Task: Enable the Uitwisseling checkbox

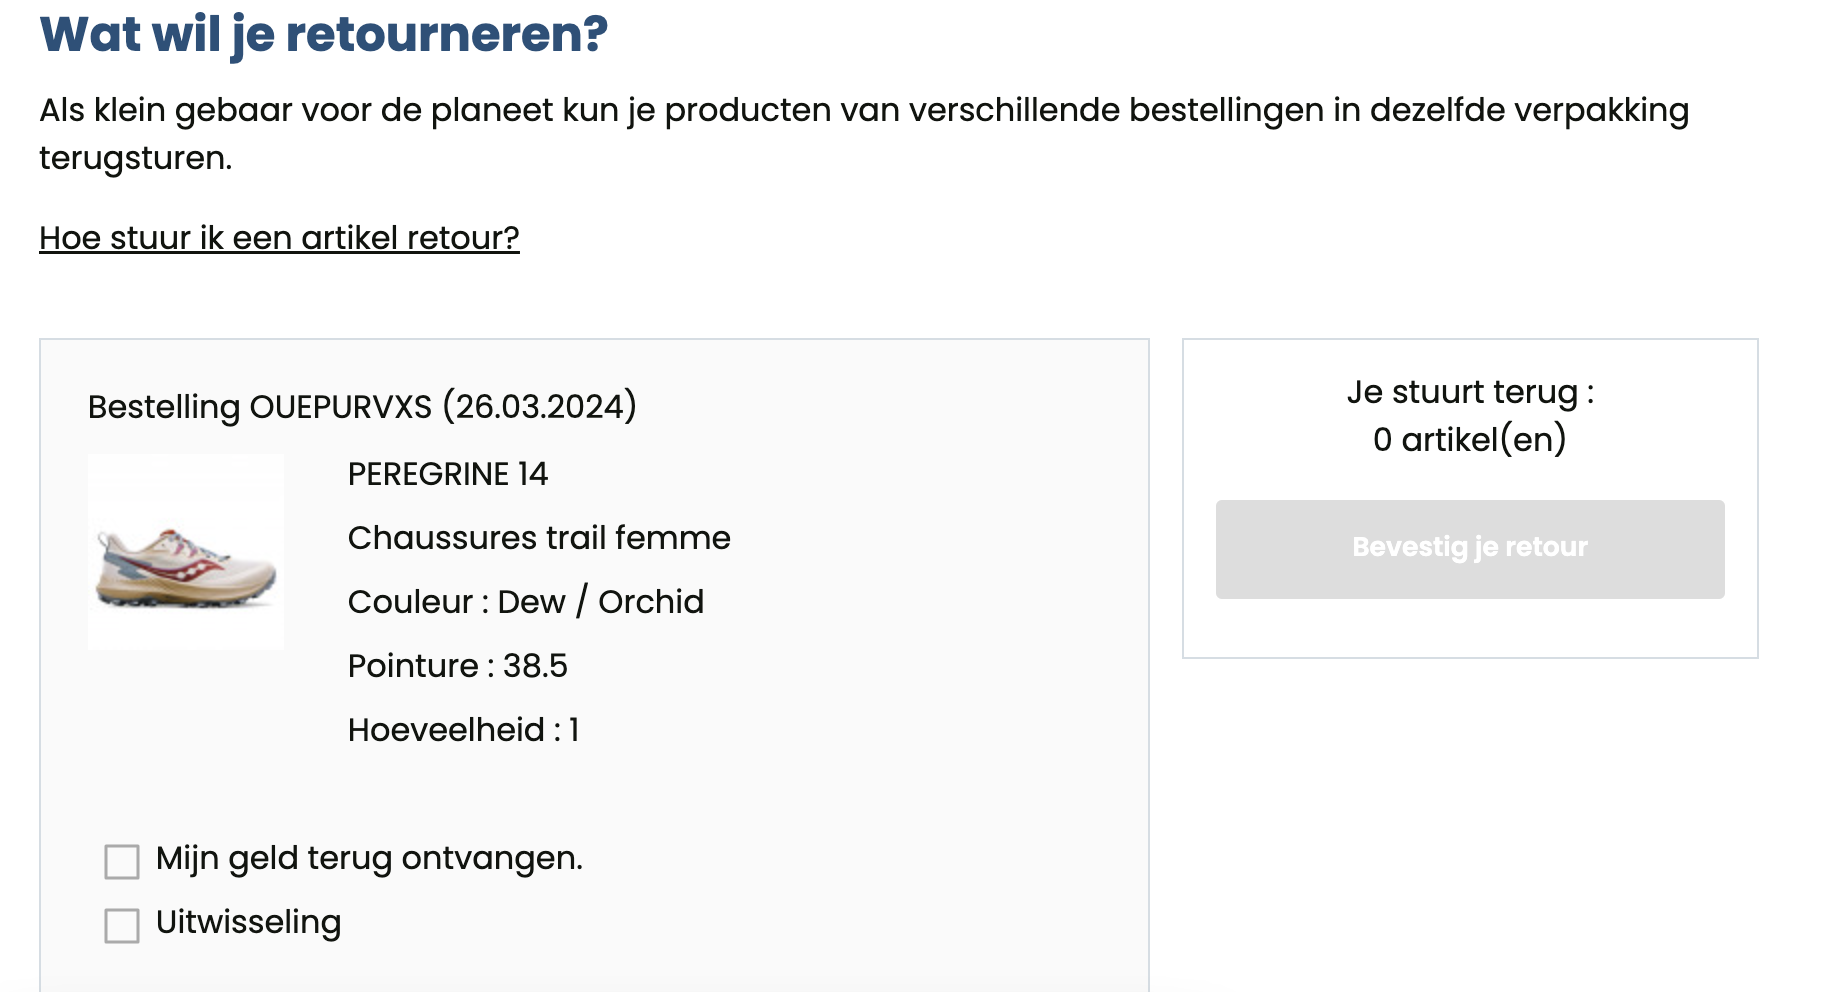Action: coord(122,925)
